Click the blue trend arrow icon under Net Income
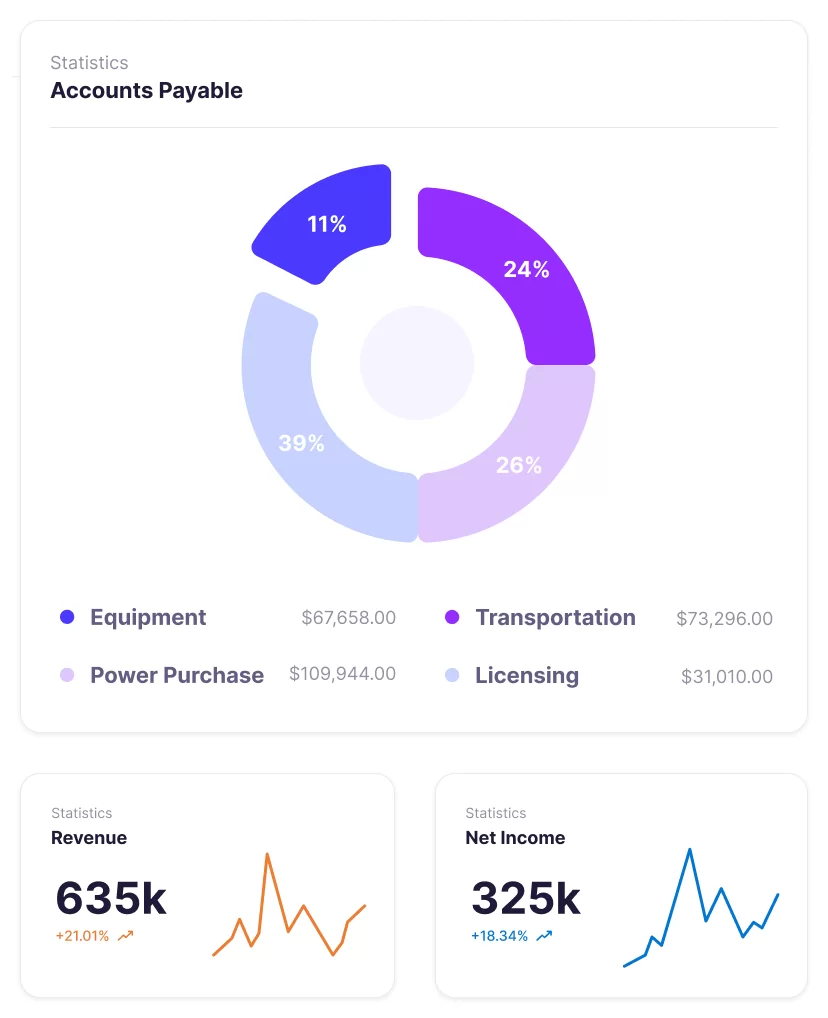Viewport: 828px width, 1018px height. point(544,936)
